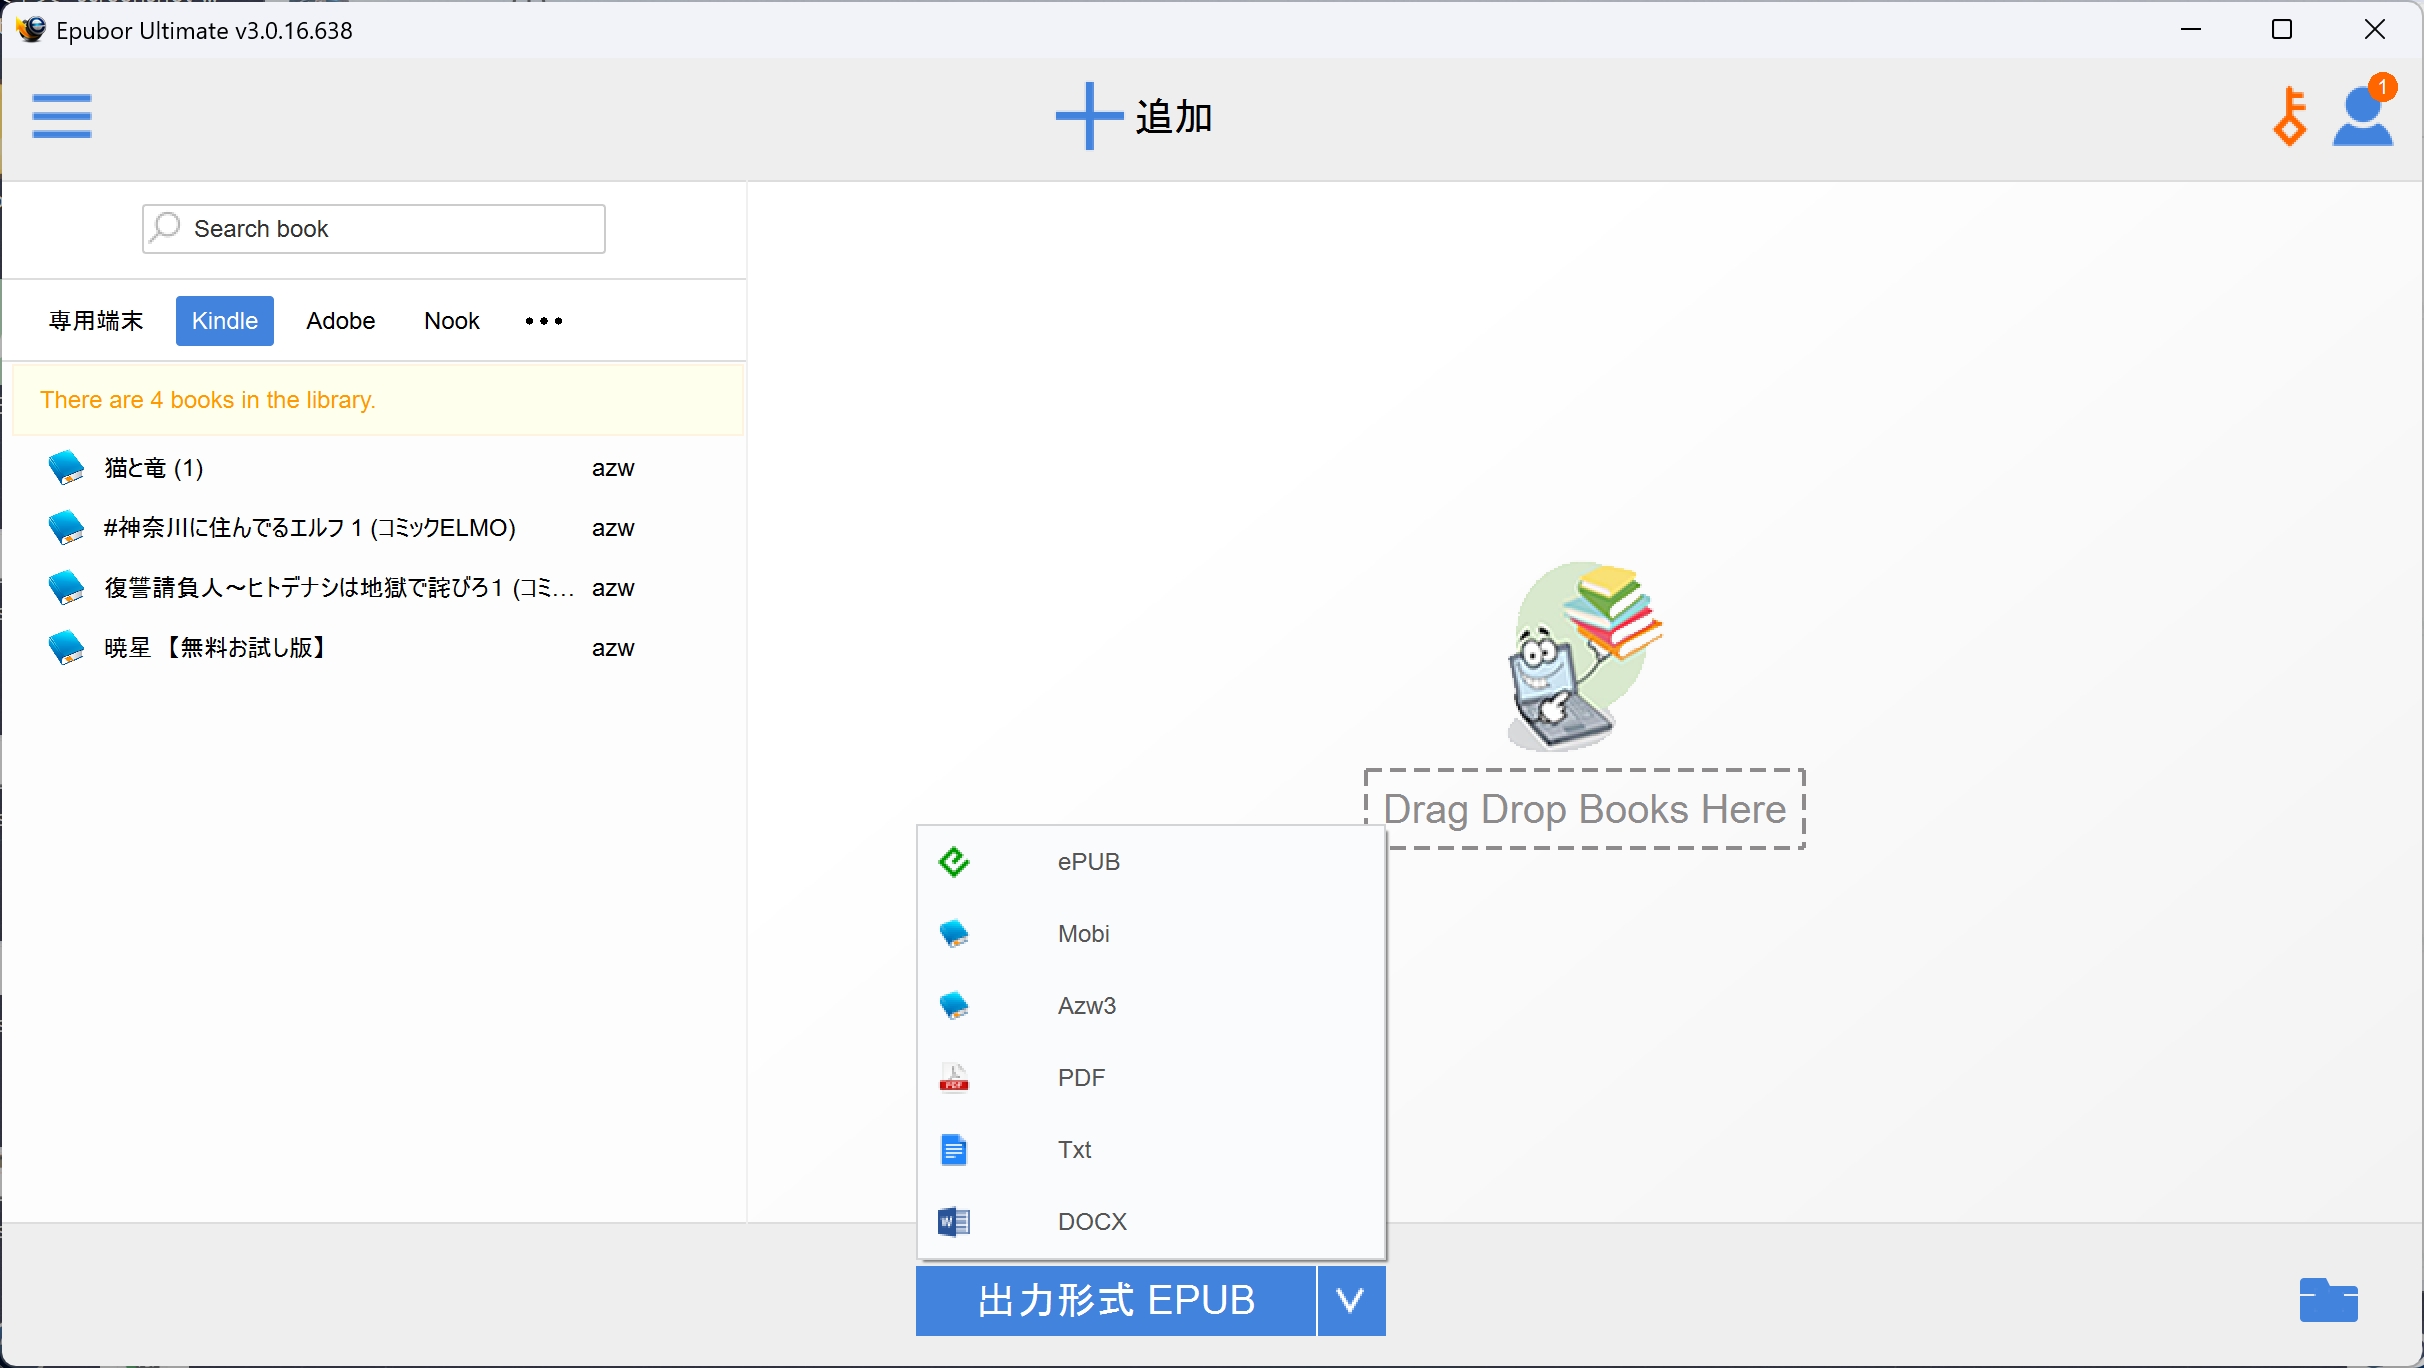Choose DOCX as output format
Viewport: 2424px width, 1368px height.
(x=1151, y=1222)
